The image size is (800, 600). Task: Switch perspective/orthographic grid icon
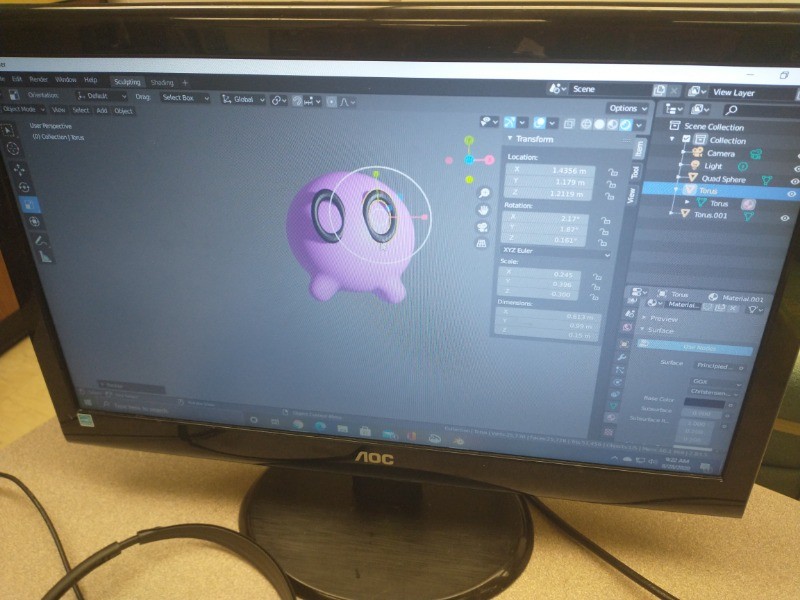pyautogui.click(x=481, y=243)
